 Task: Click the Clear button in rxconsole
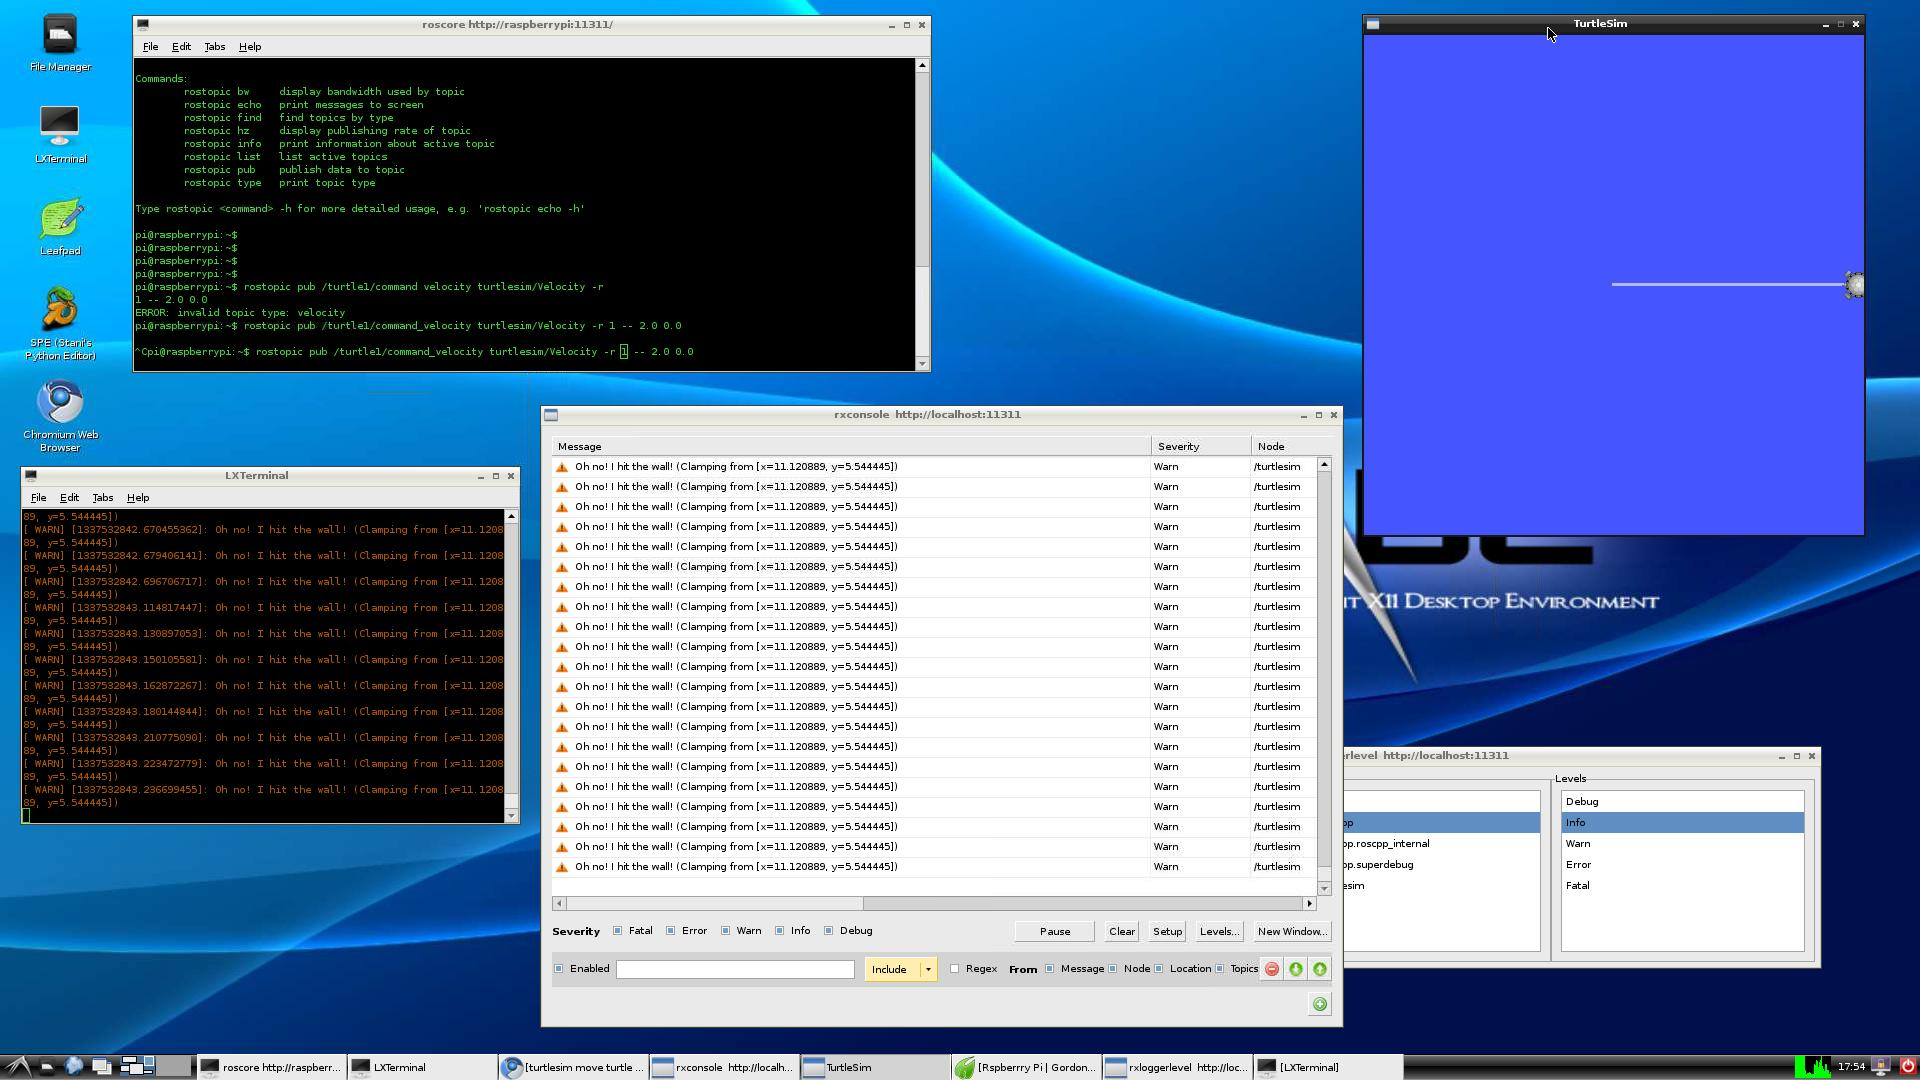tap(1121, 930)
